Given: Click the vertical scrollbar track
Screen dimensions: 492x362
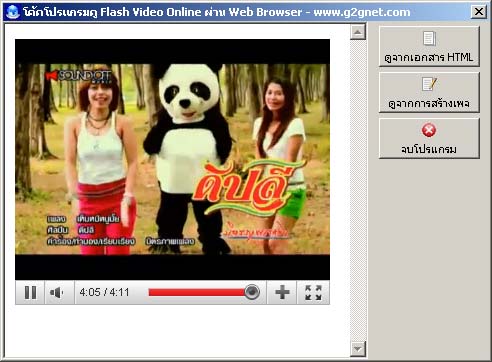Looking at the screenshot, I should pos(358,191).
